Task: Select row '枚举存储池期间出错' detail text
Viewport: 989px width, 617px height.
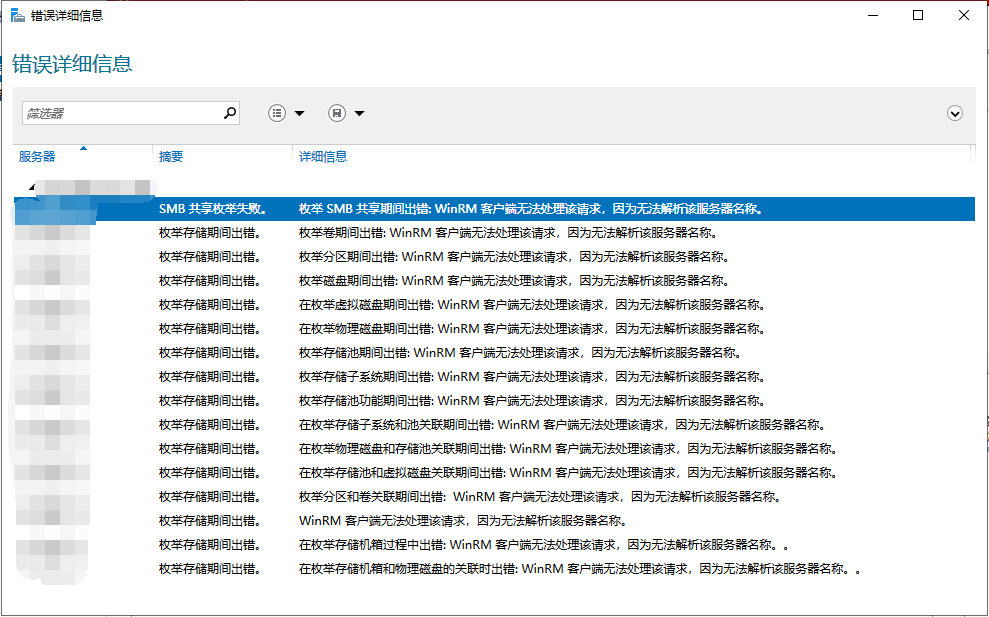Action: pyautogui.click(x=520, y=353)
